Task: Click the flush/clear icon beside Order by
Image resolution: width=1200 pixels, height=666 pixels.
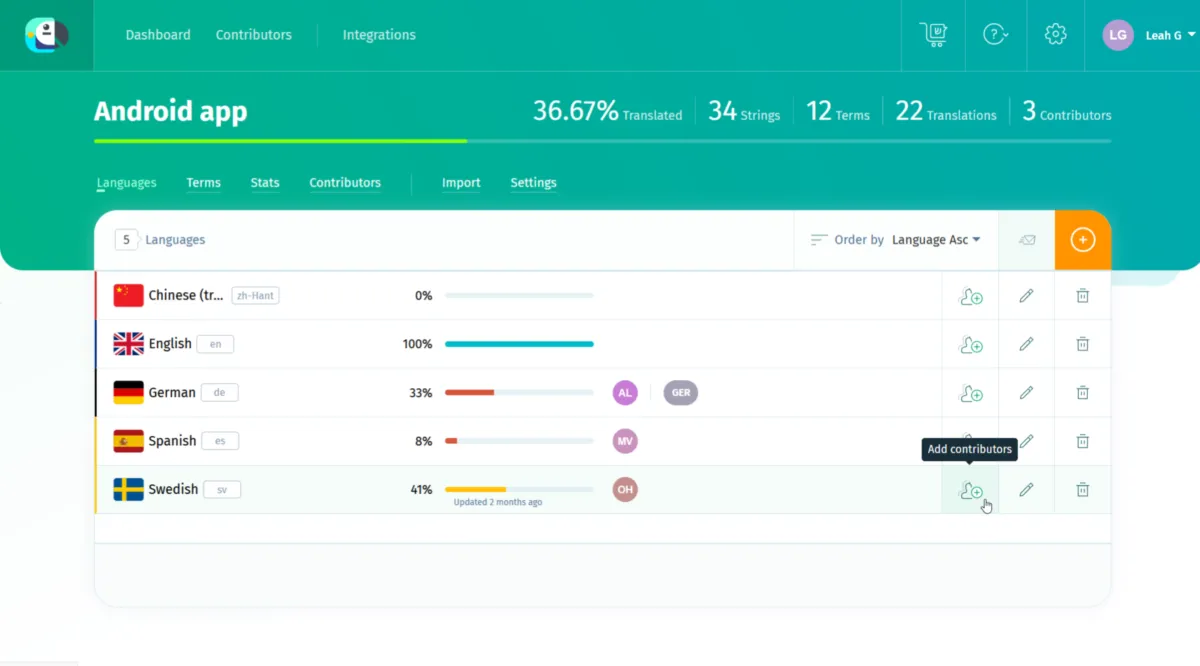Action: [1027, 240]
